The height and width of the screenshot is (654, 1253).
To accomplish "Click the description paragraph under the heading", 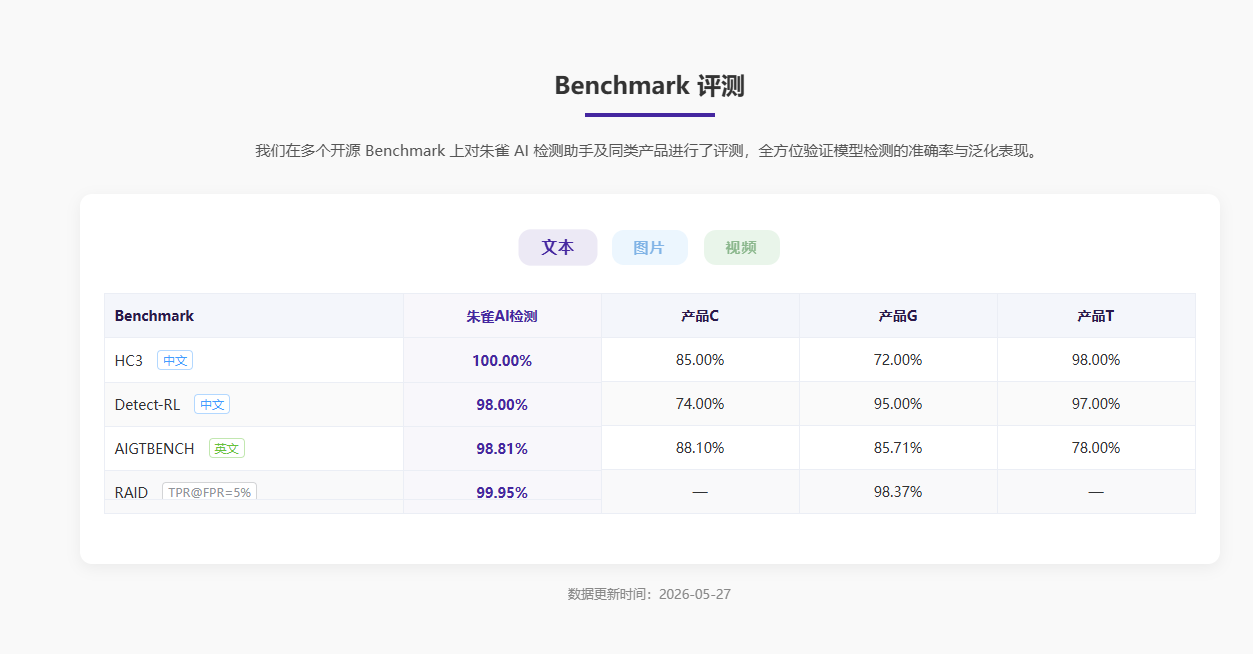I will [650, 151].
